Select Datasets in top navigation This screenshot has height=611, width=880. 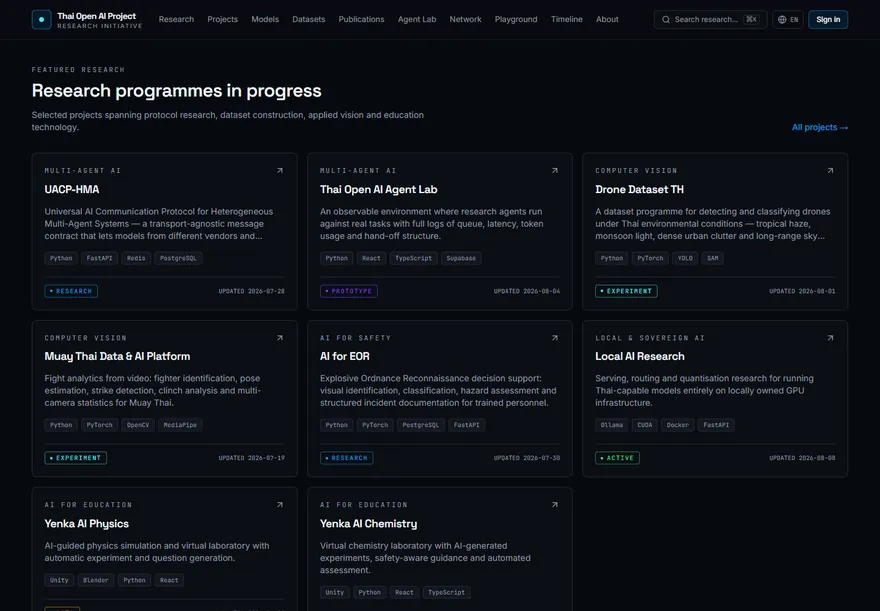tap(309, 19)
